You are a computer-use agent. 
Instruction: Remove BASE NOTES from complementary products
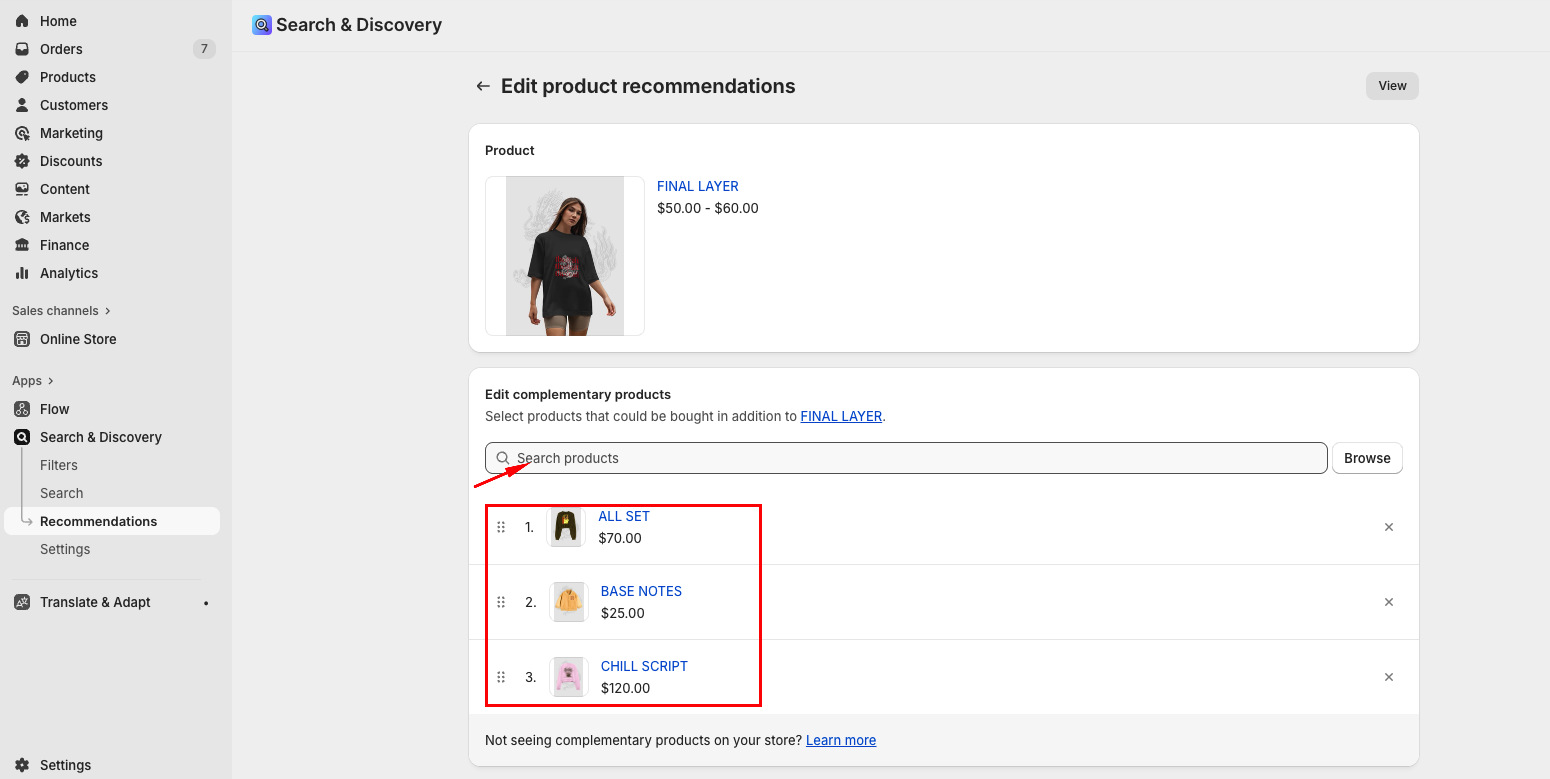(1389, 602)
